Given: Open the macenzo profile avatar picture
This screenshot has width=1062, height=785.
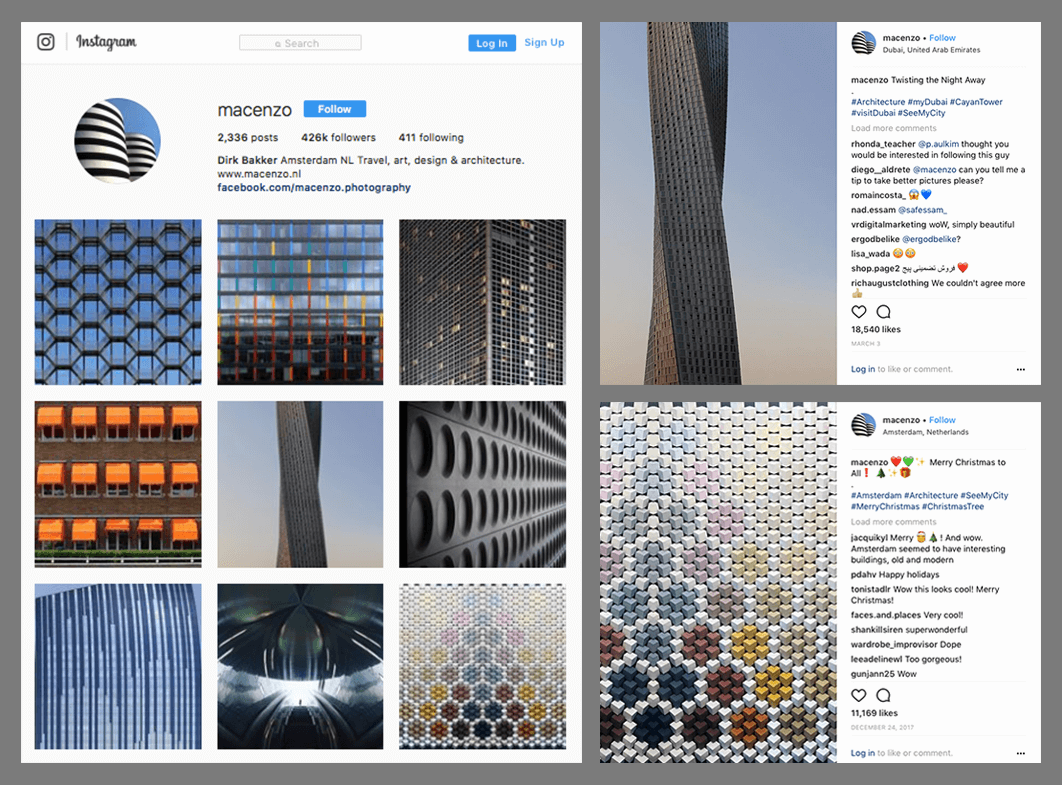Looking at the screenshot, I should coord(118,141).
